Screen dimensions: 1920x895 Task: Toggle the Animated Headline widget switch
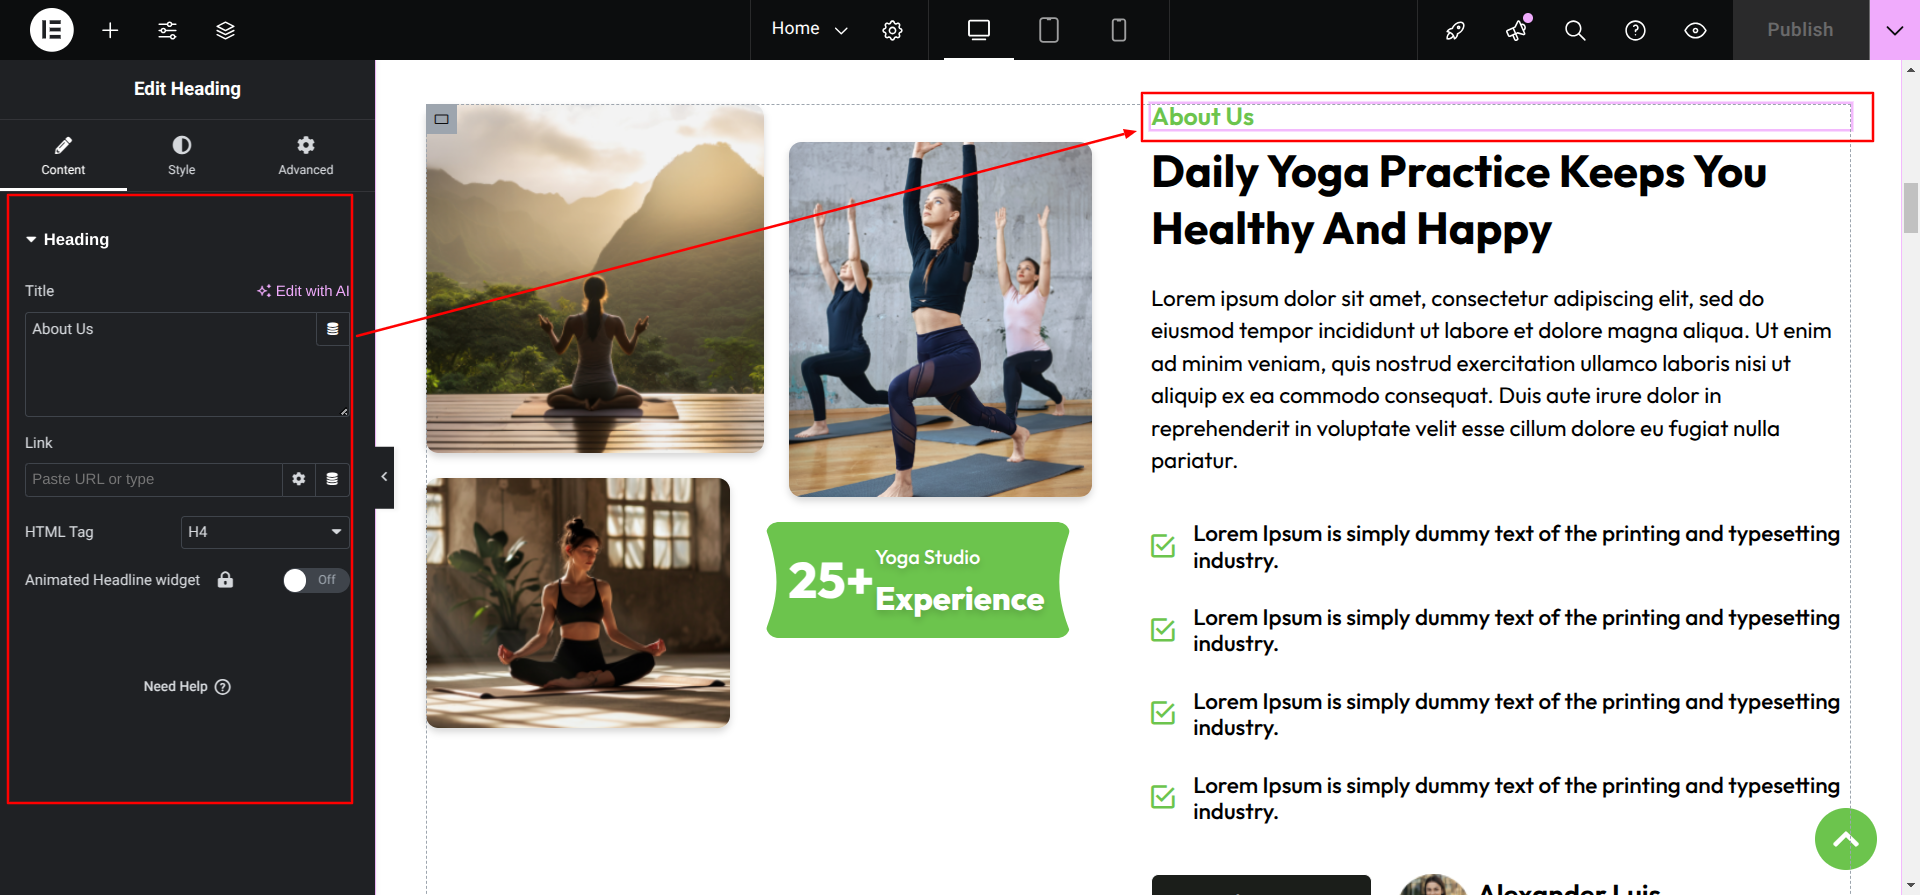[316, 580]
